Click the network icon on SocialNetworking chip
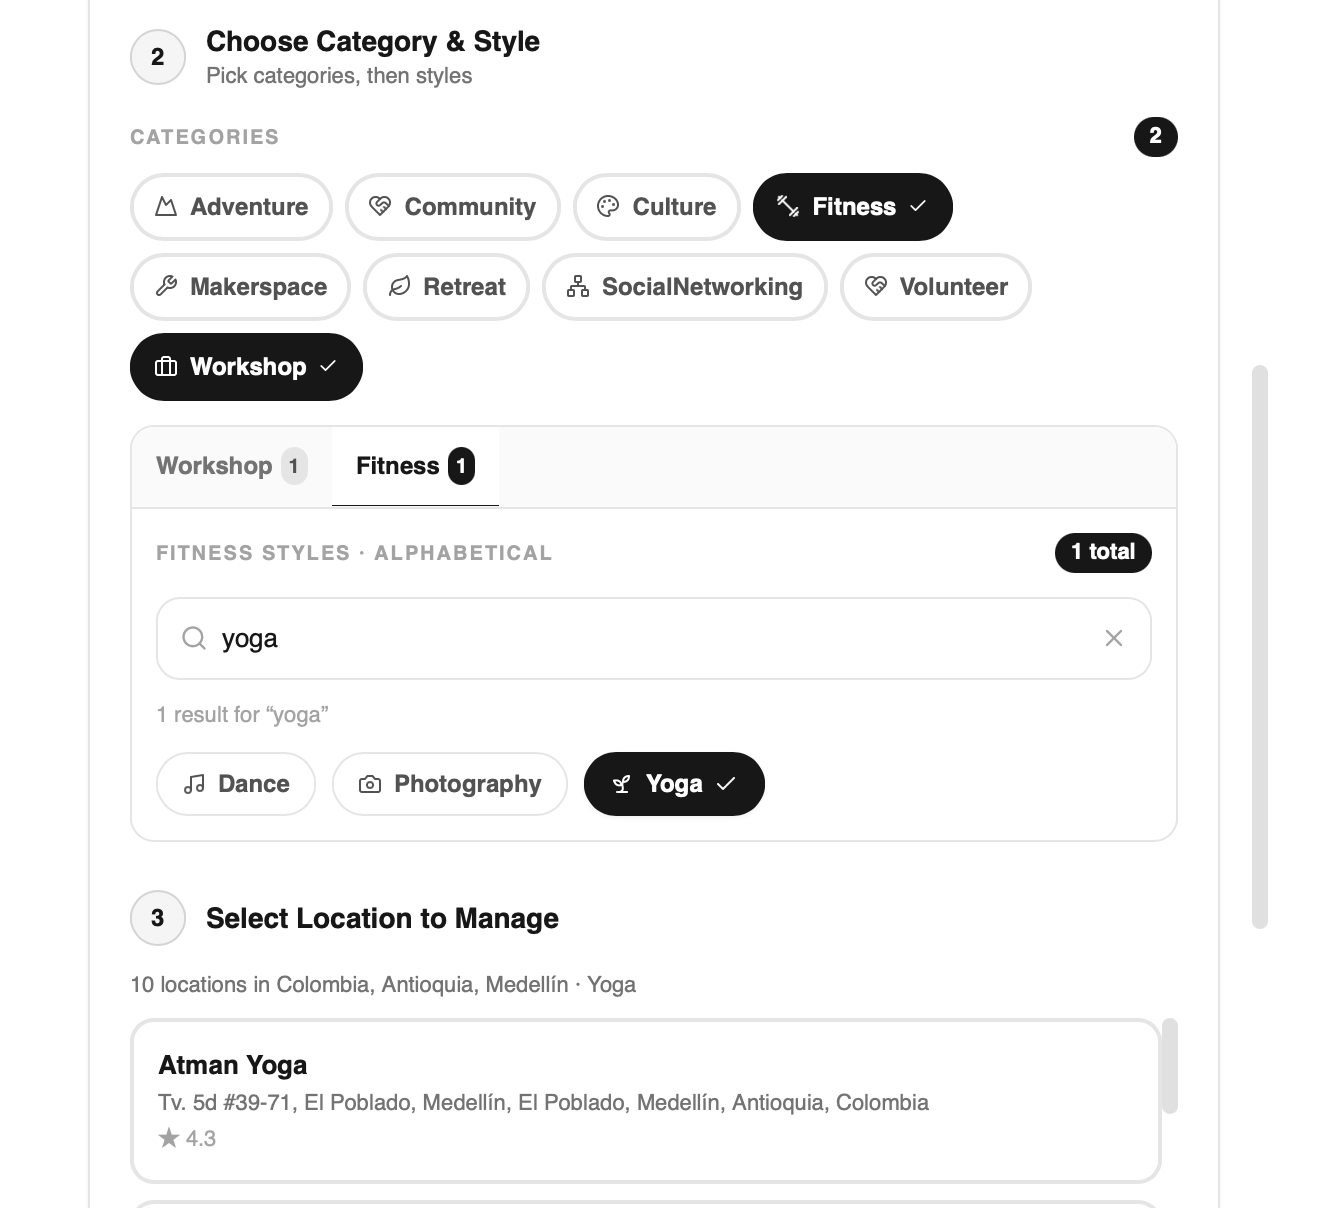The width and height of the screenshot is (1320, 1208). click(x=578, y=287)
